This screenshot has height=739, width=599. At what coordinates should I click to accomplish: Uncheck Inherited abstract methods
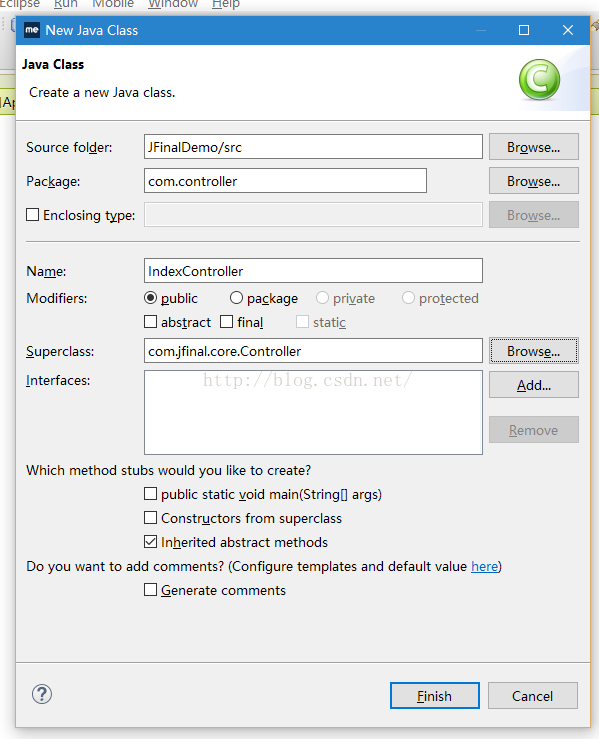pyautogui.click(x=150, y=542)
